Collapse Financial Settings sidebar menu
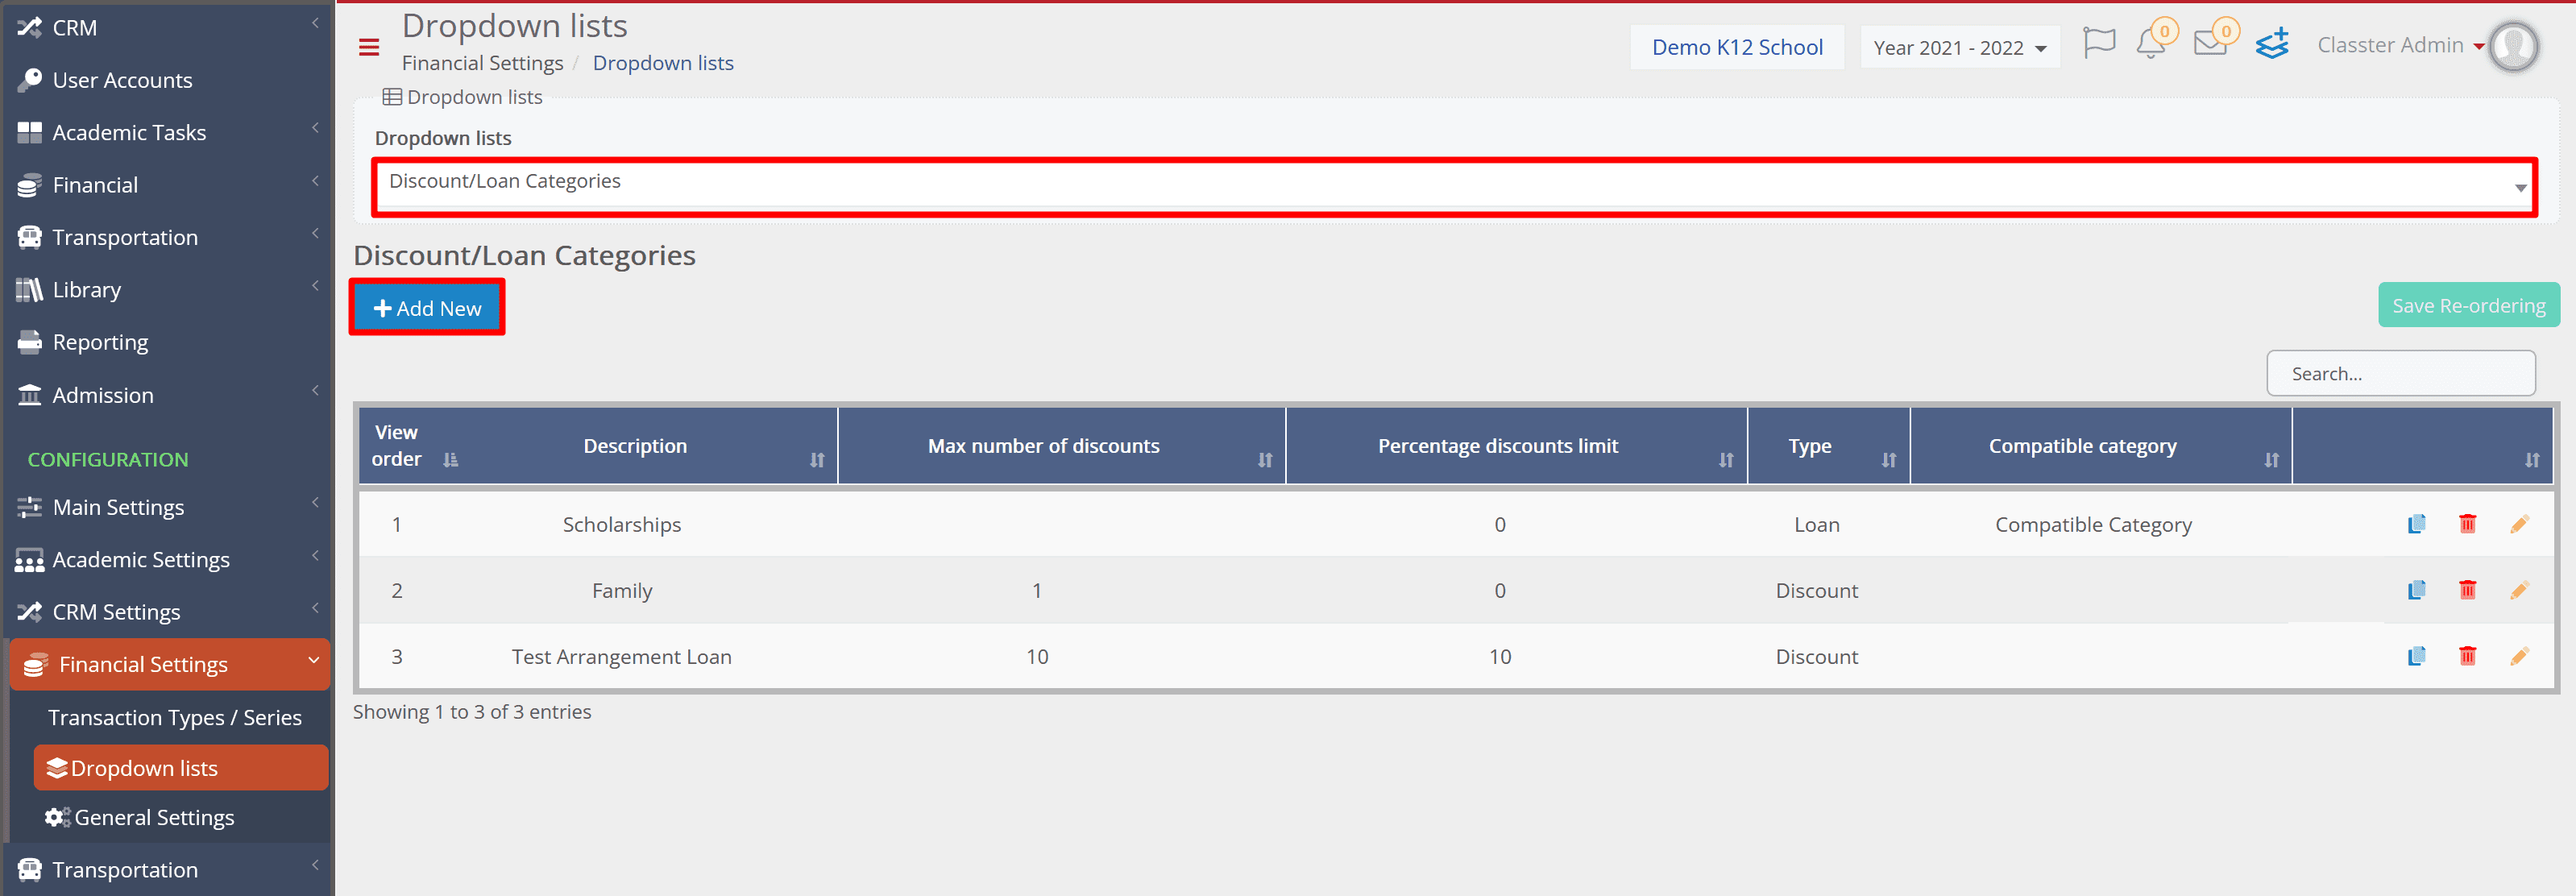Image resolution: width=2576 pixels, height=896 pixels. [169, 664]
